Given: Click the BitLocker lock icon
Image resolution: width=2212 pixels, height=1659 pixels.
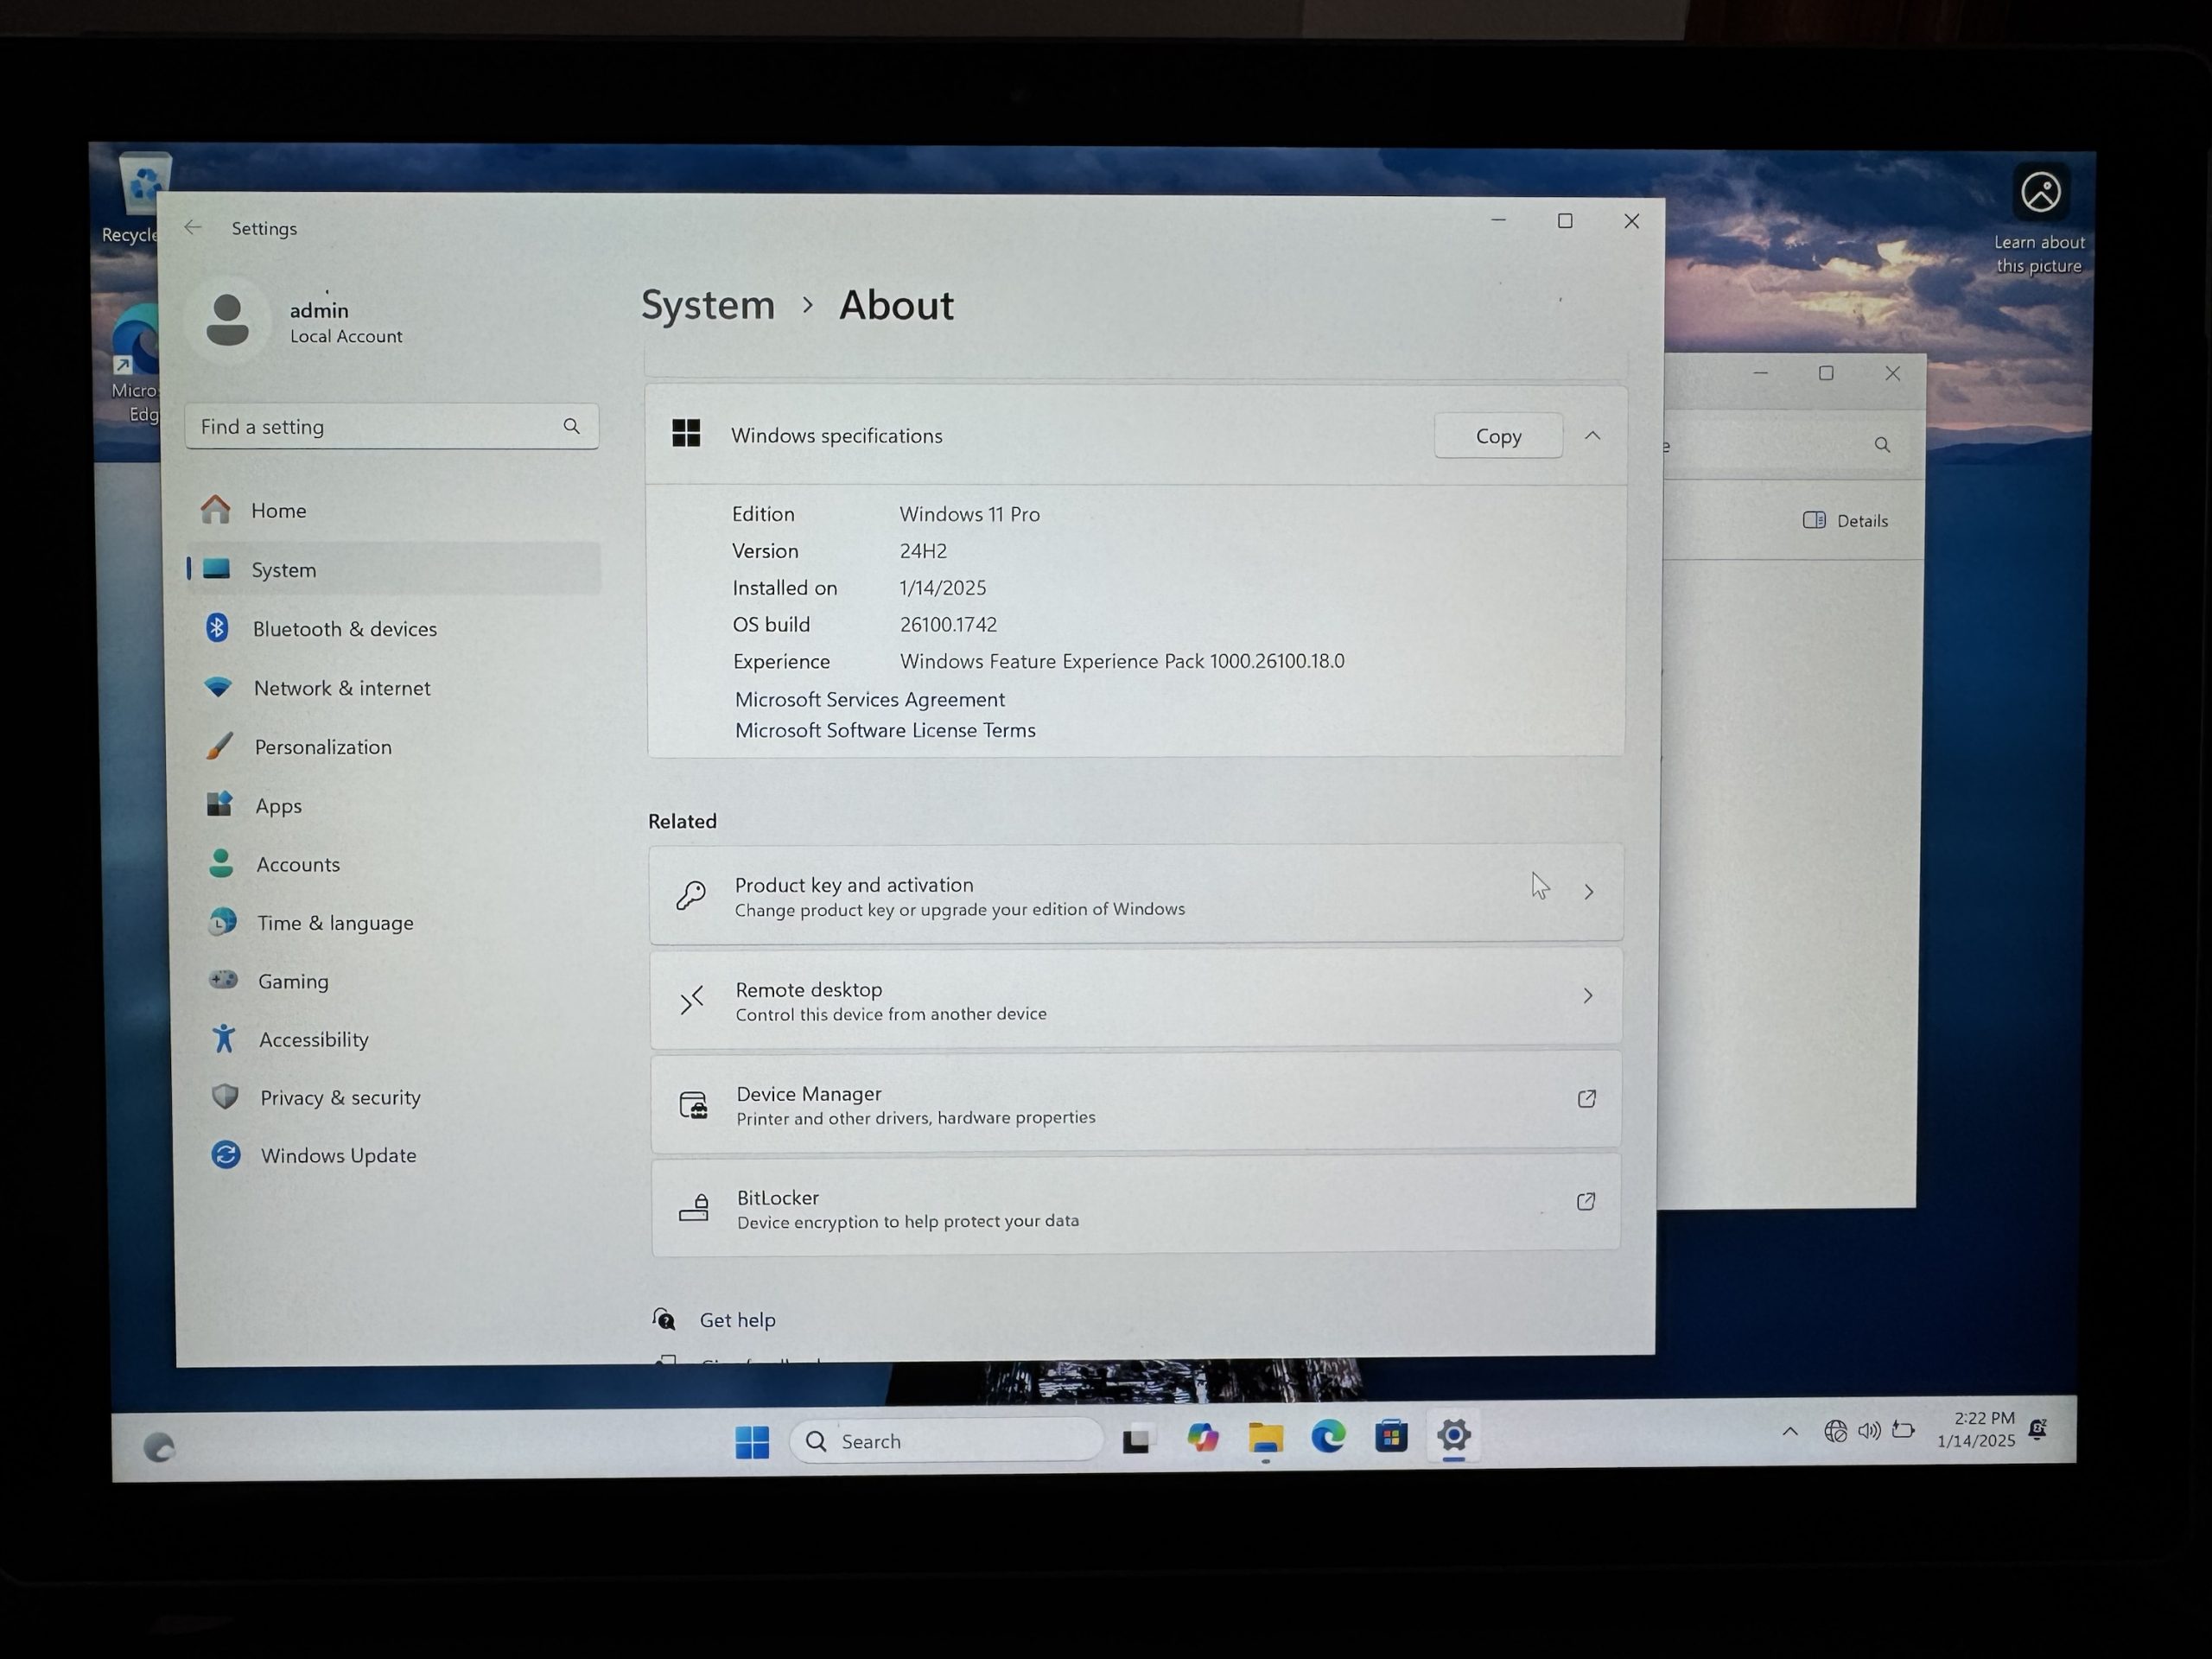Looking at the screenshot, I should click(695, 1208).
